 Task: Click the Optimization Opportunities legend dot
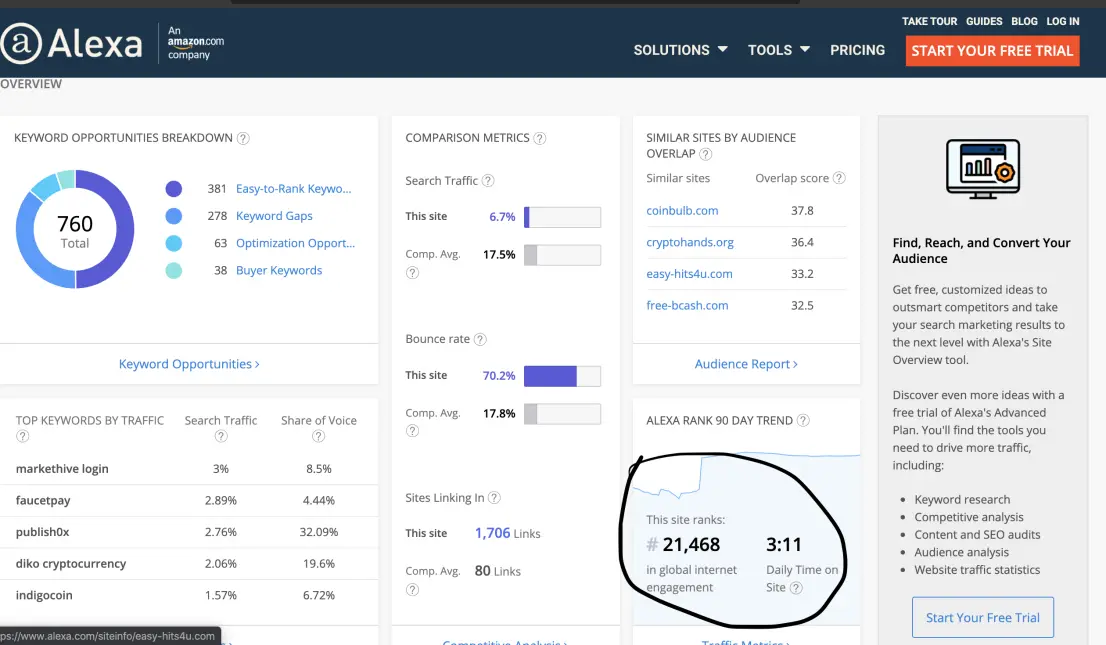pyautogui.click(x=174, y=243)
